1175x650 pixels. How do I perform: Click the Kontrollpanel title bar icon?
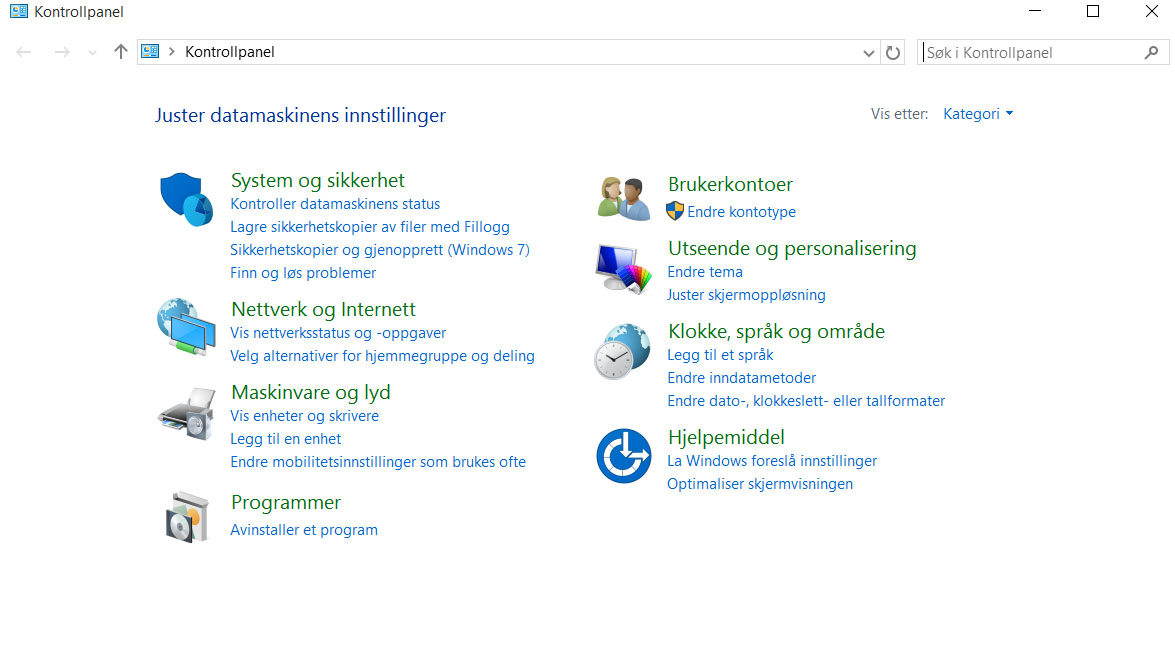point(19,11)
